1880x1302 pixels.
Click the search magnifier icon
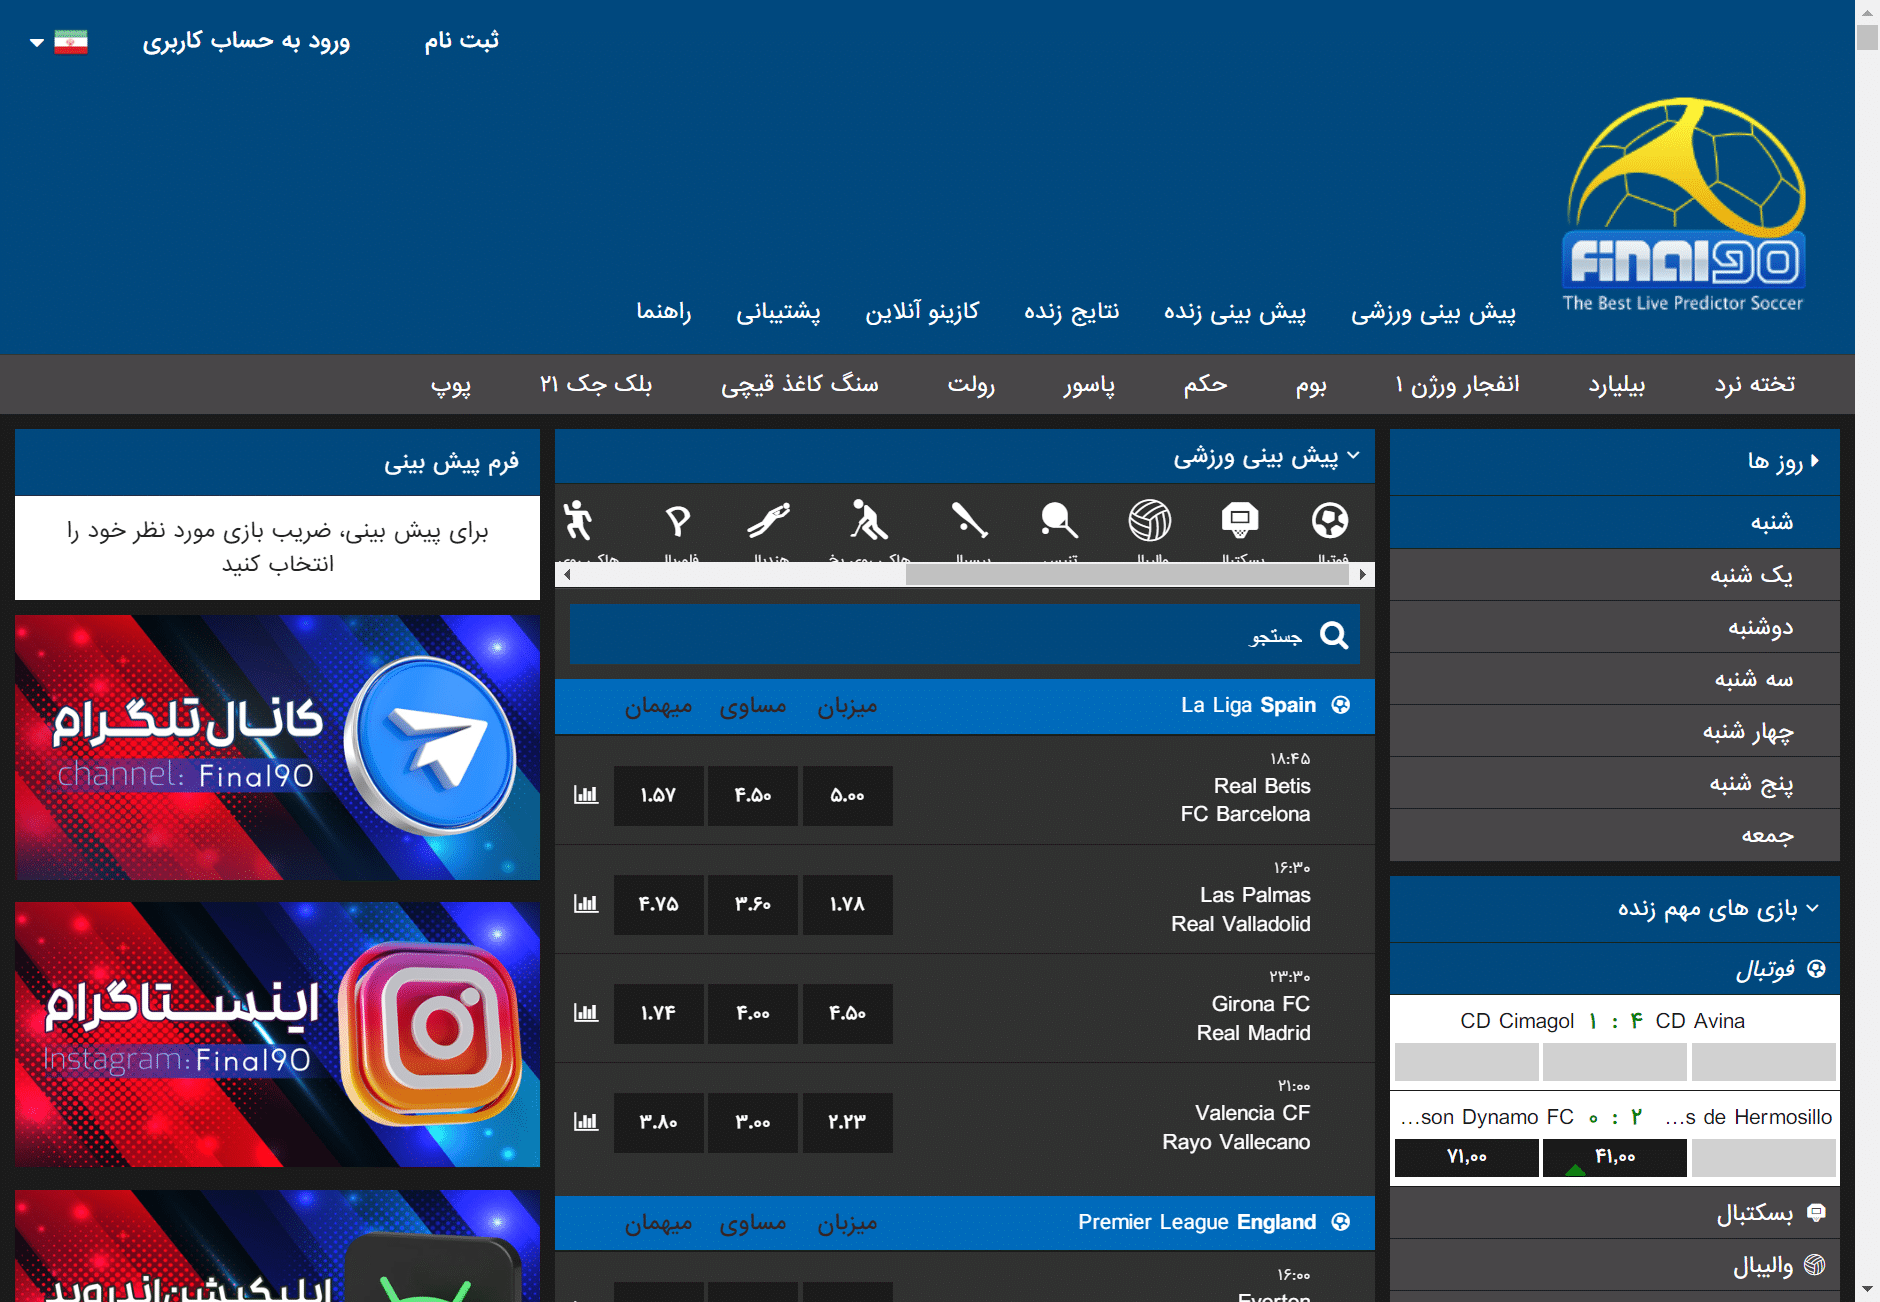pos(1334,635)
